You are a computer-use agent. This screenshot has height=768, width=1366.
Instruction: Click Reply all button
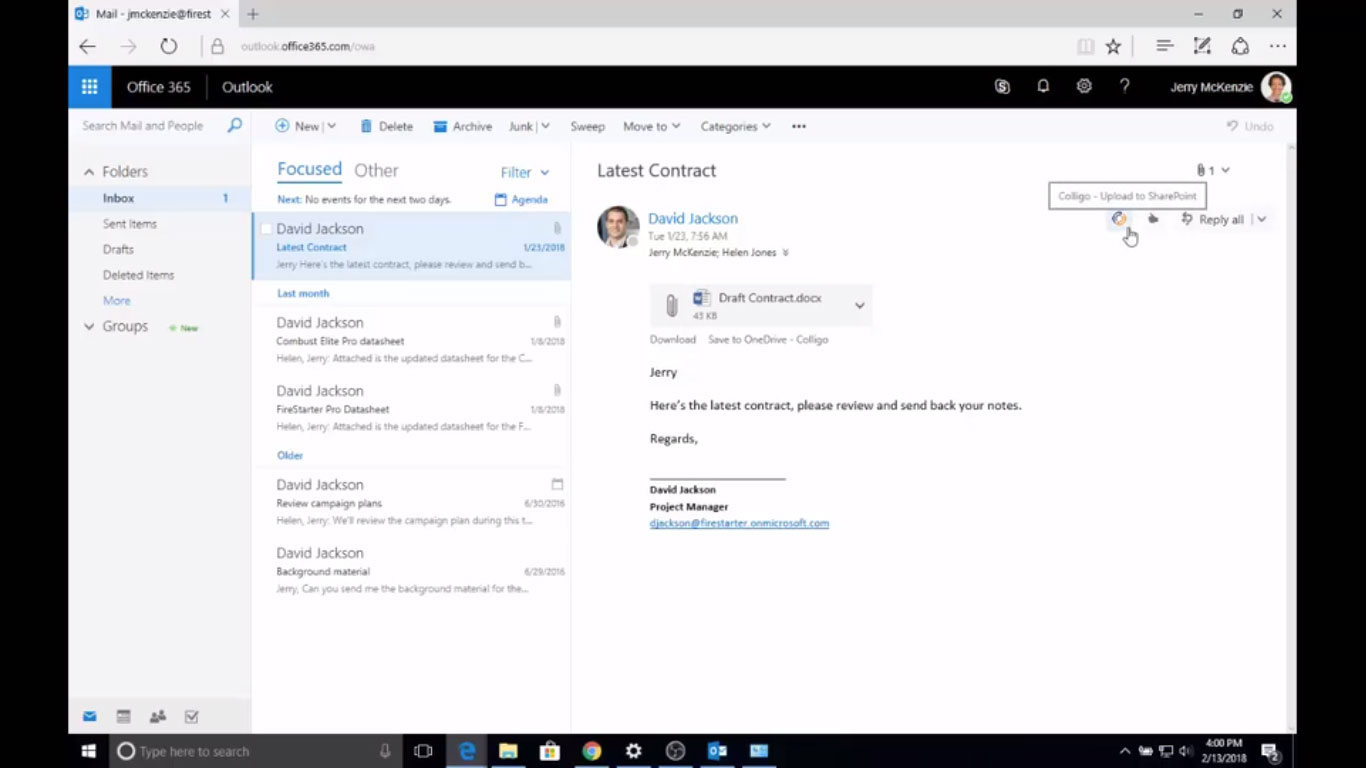point(1212,219)
